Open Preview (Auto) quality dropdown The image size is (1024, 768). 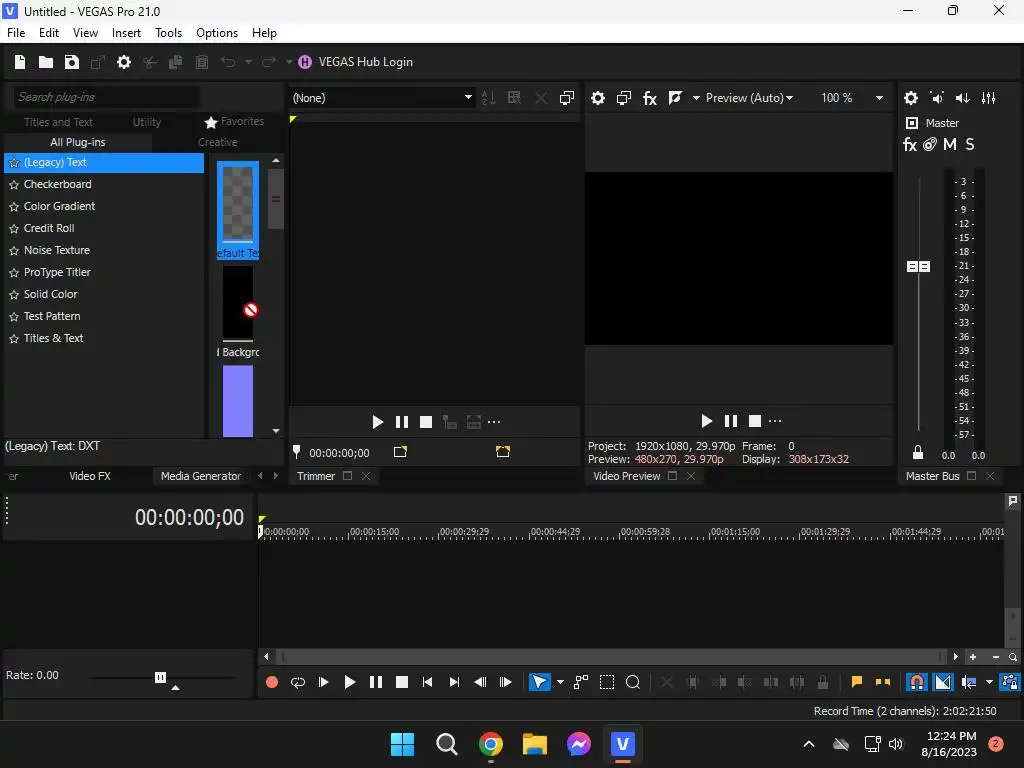click(750, 98)
